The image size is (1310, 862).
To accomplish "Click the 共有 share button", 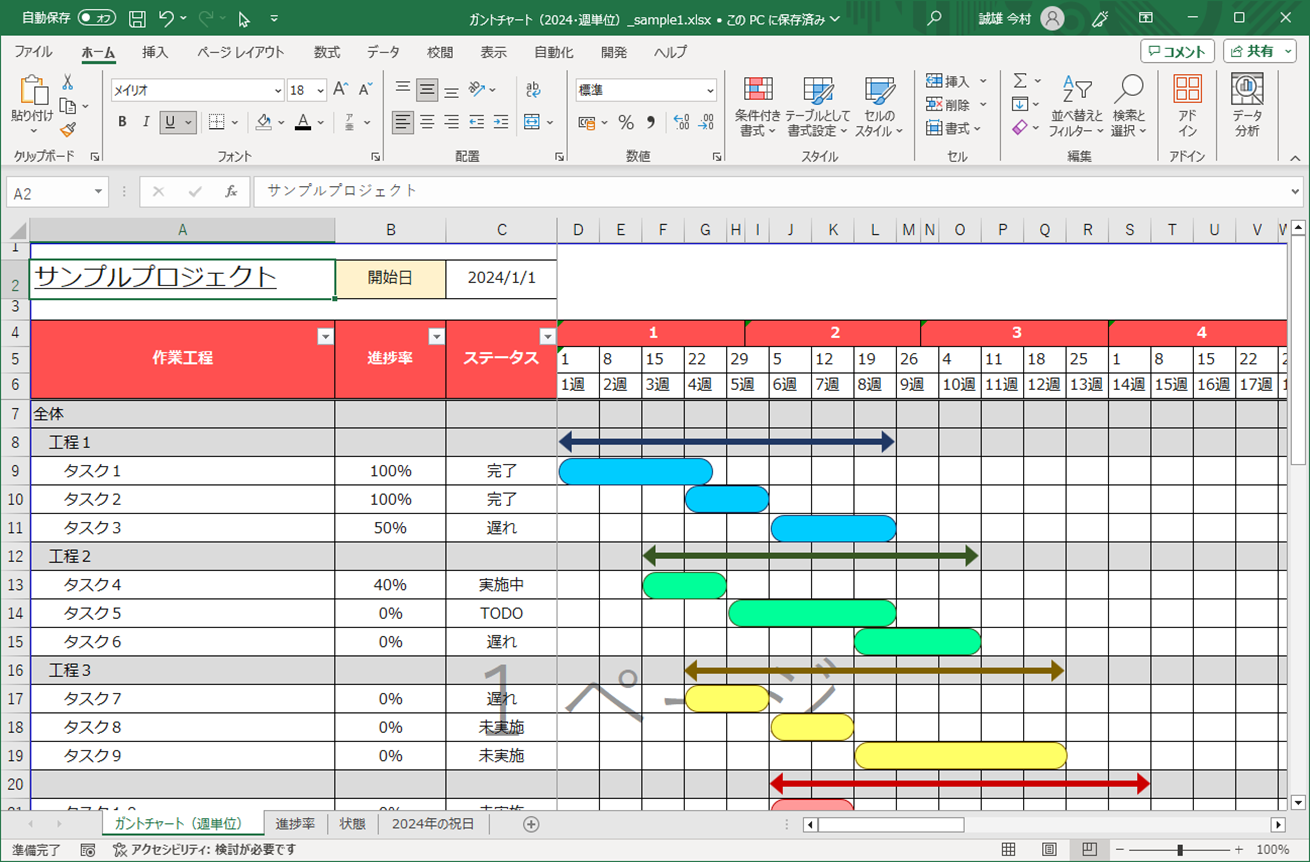I will [x=1259, y=51].
